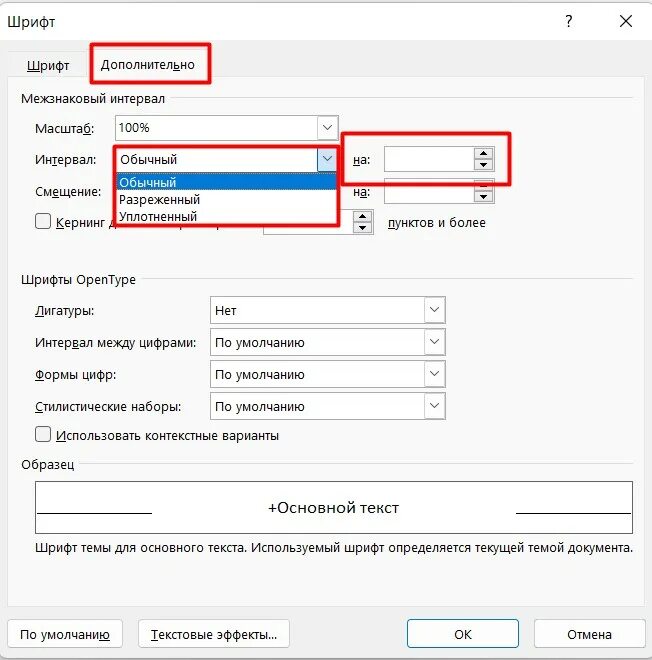Viewport: 652px width, 660px height.
Task: Increase the Интервал spacing value with up arrow
Action: (483, 153)
